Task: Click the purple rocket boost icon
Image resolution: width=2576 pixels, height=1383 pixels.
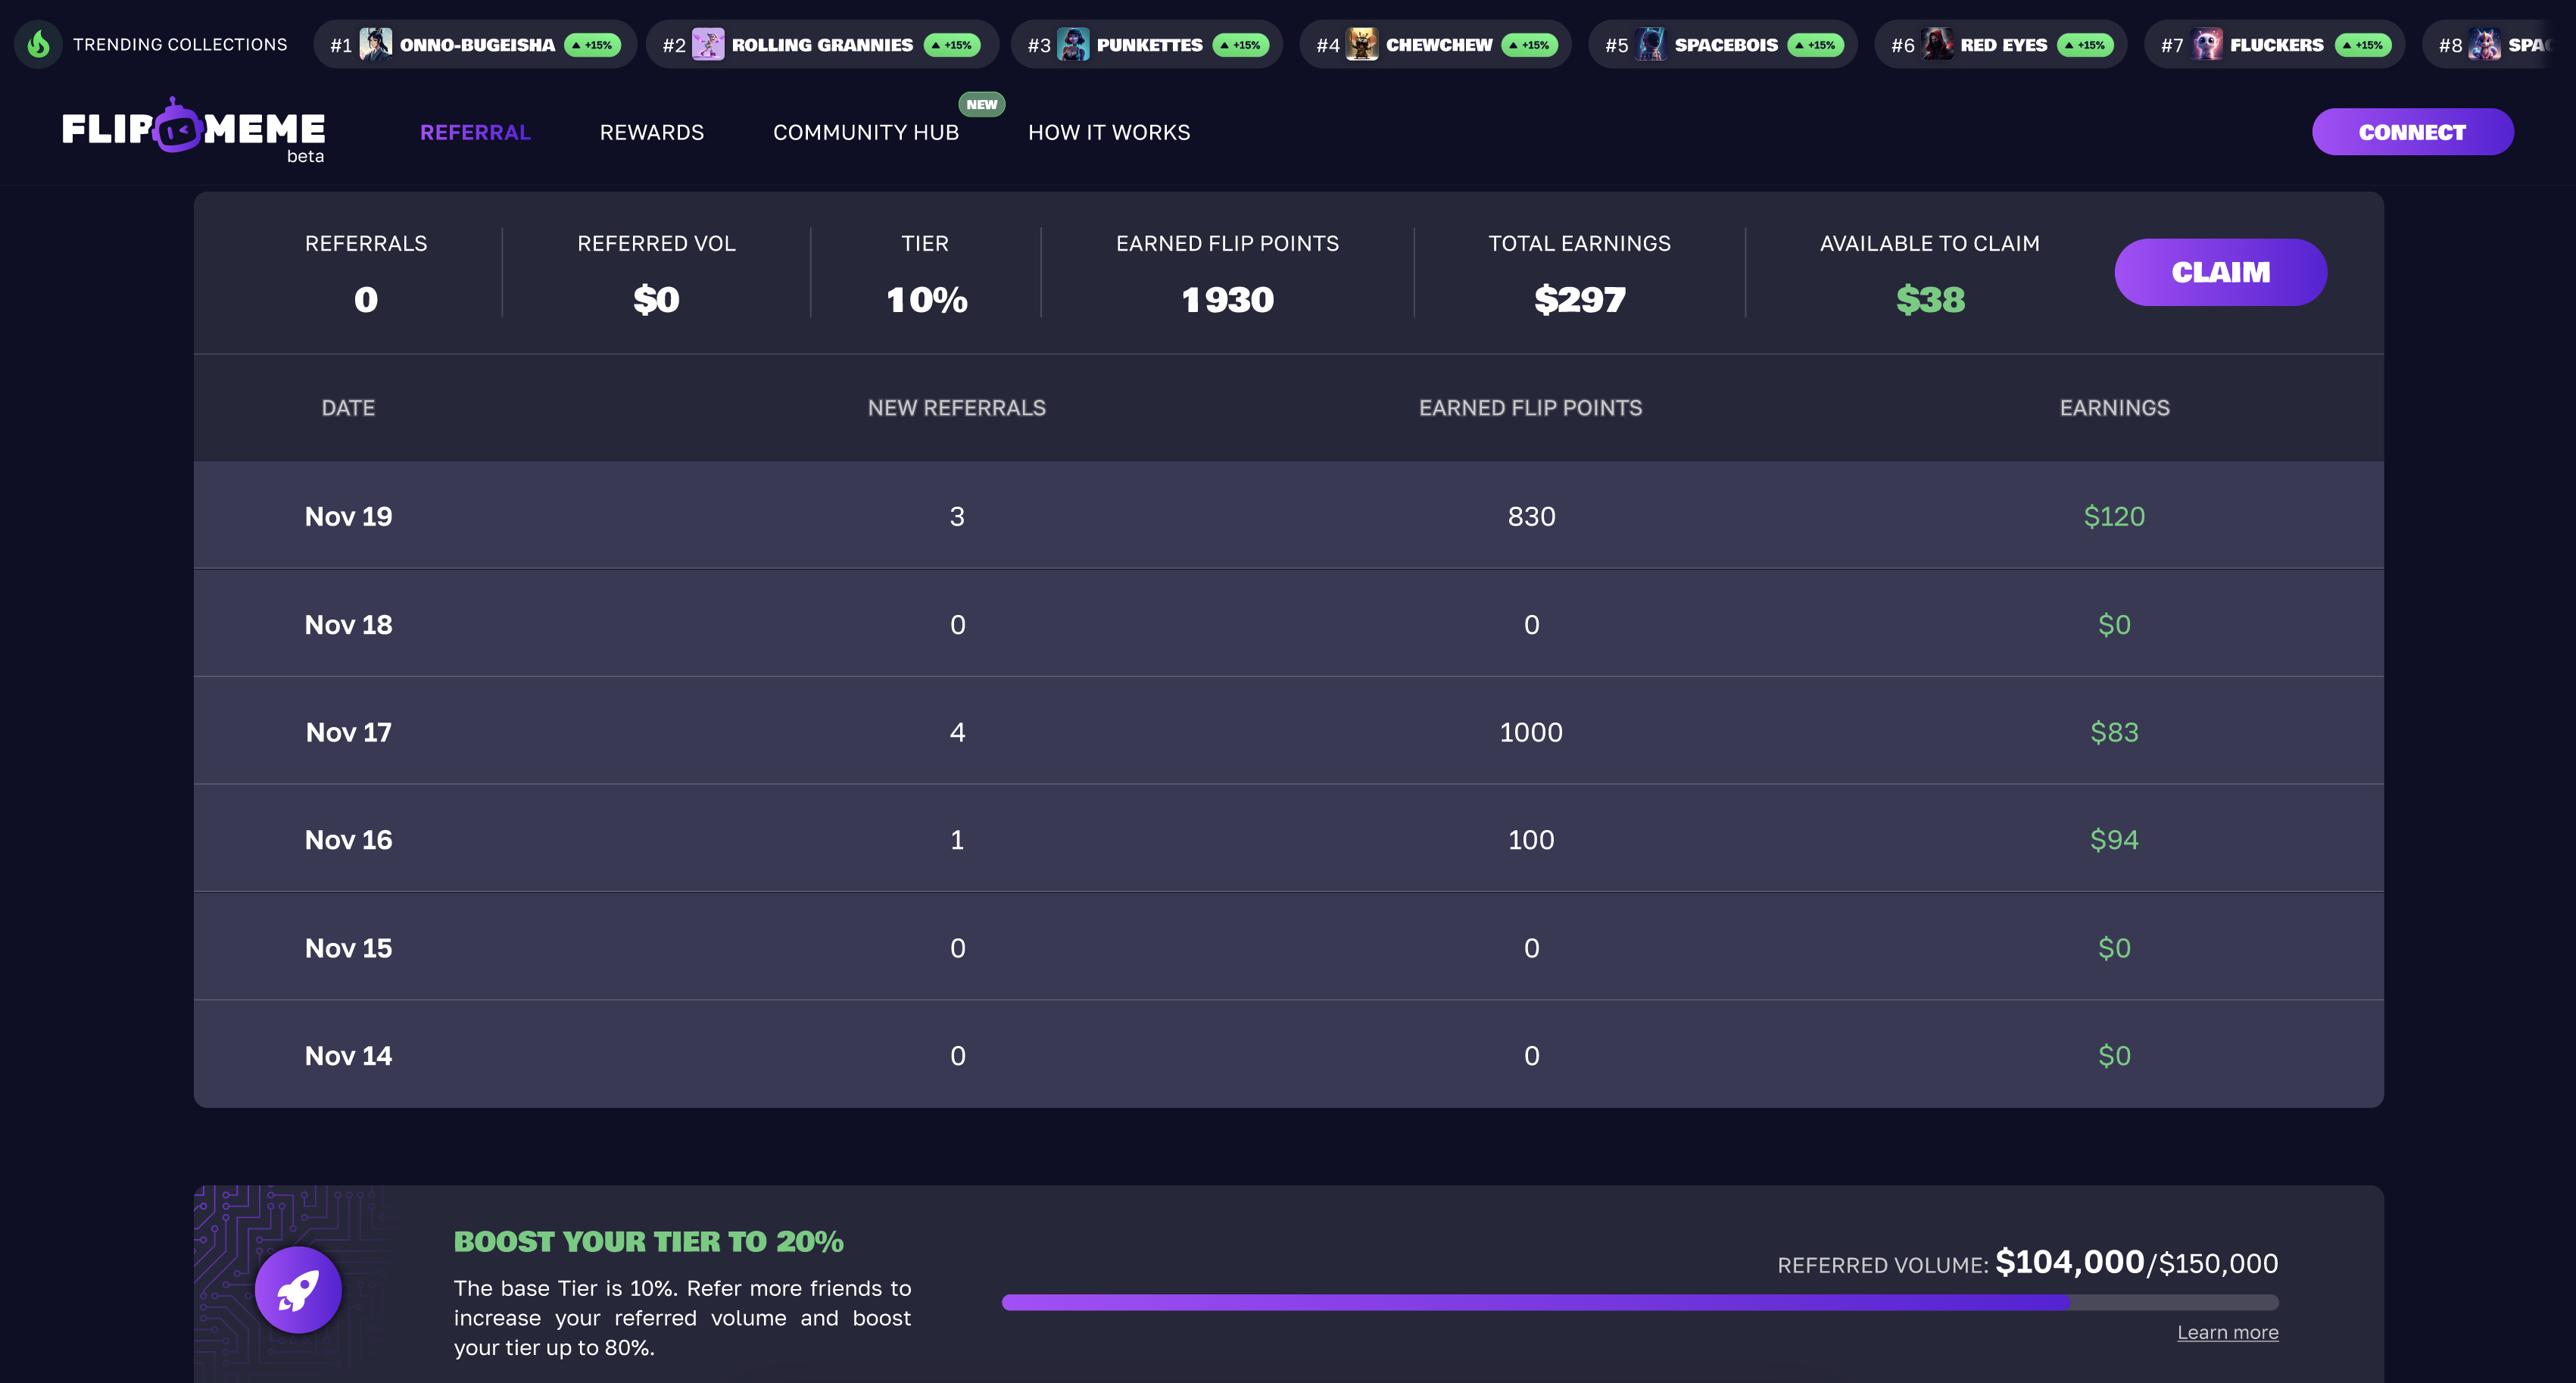Action: [298, 1290]
